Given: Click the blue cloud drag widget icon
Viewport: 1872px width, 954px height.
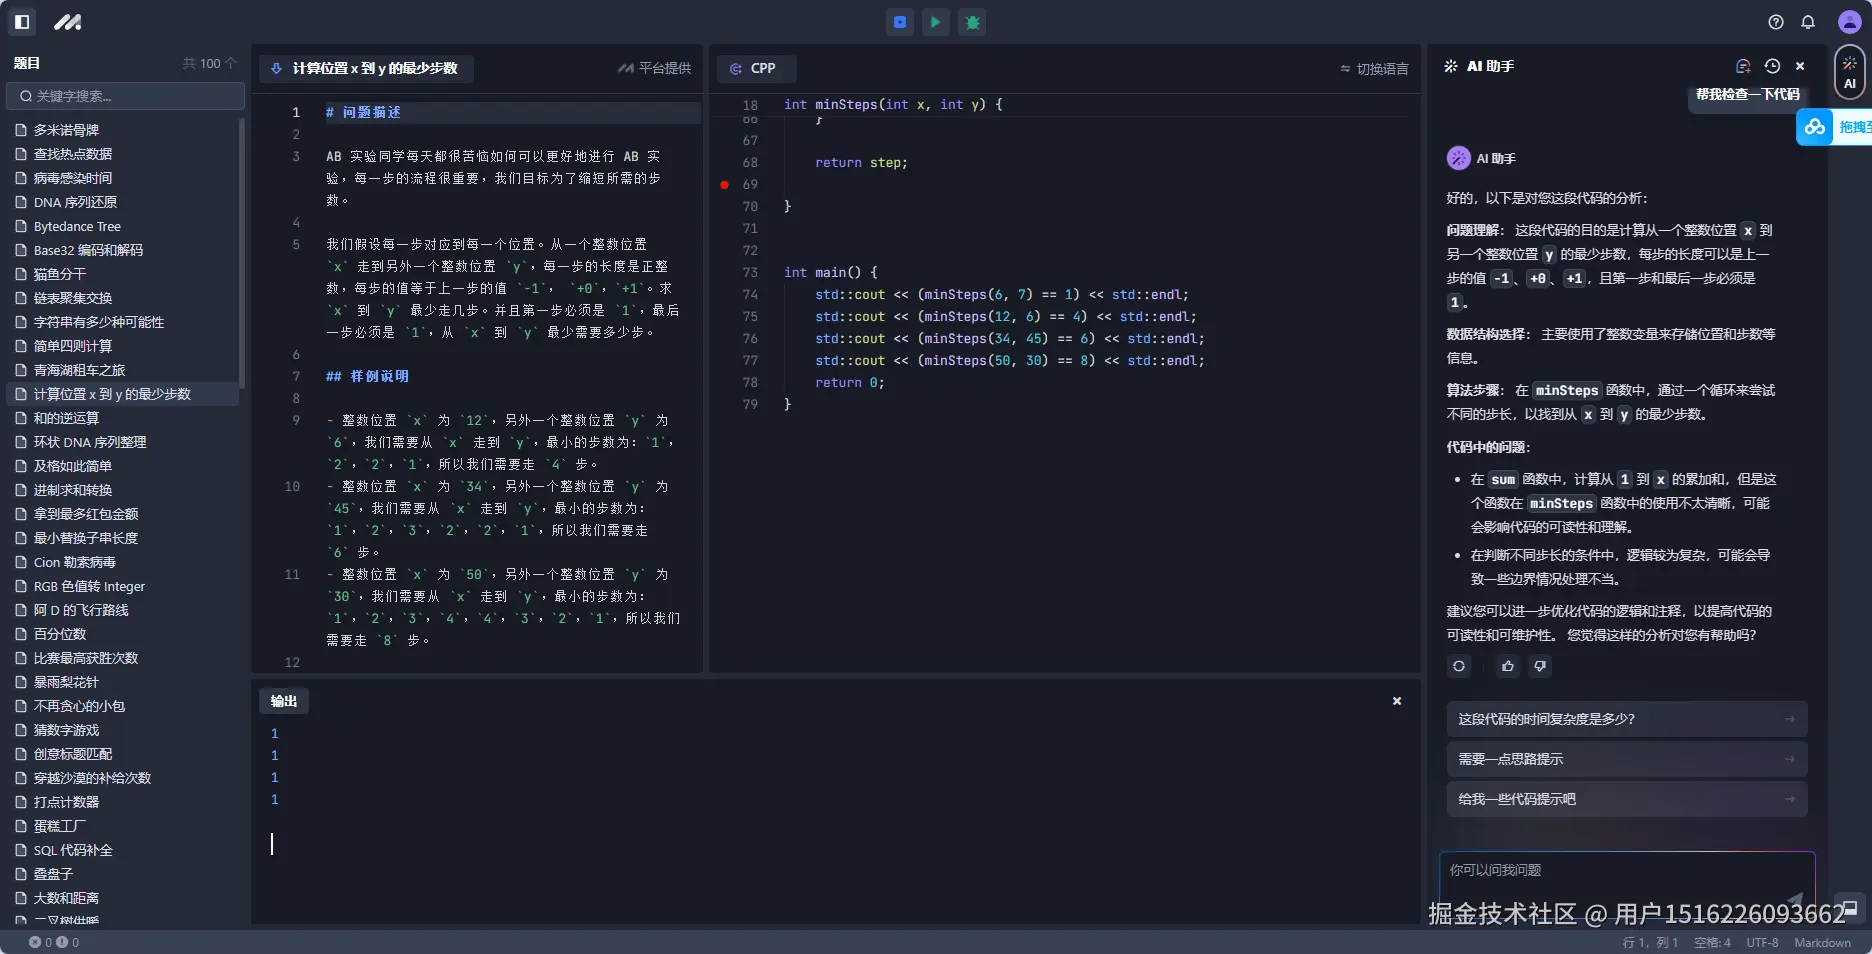Looking at the screenshot, I should click(1815, 127).
